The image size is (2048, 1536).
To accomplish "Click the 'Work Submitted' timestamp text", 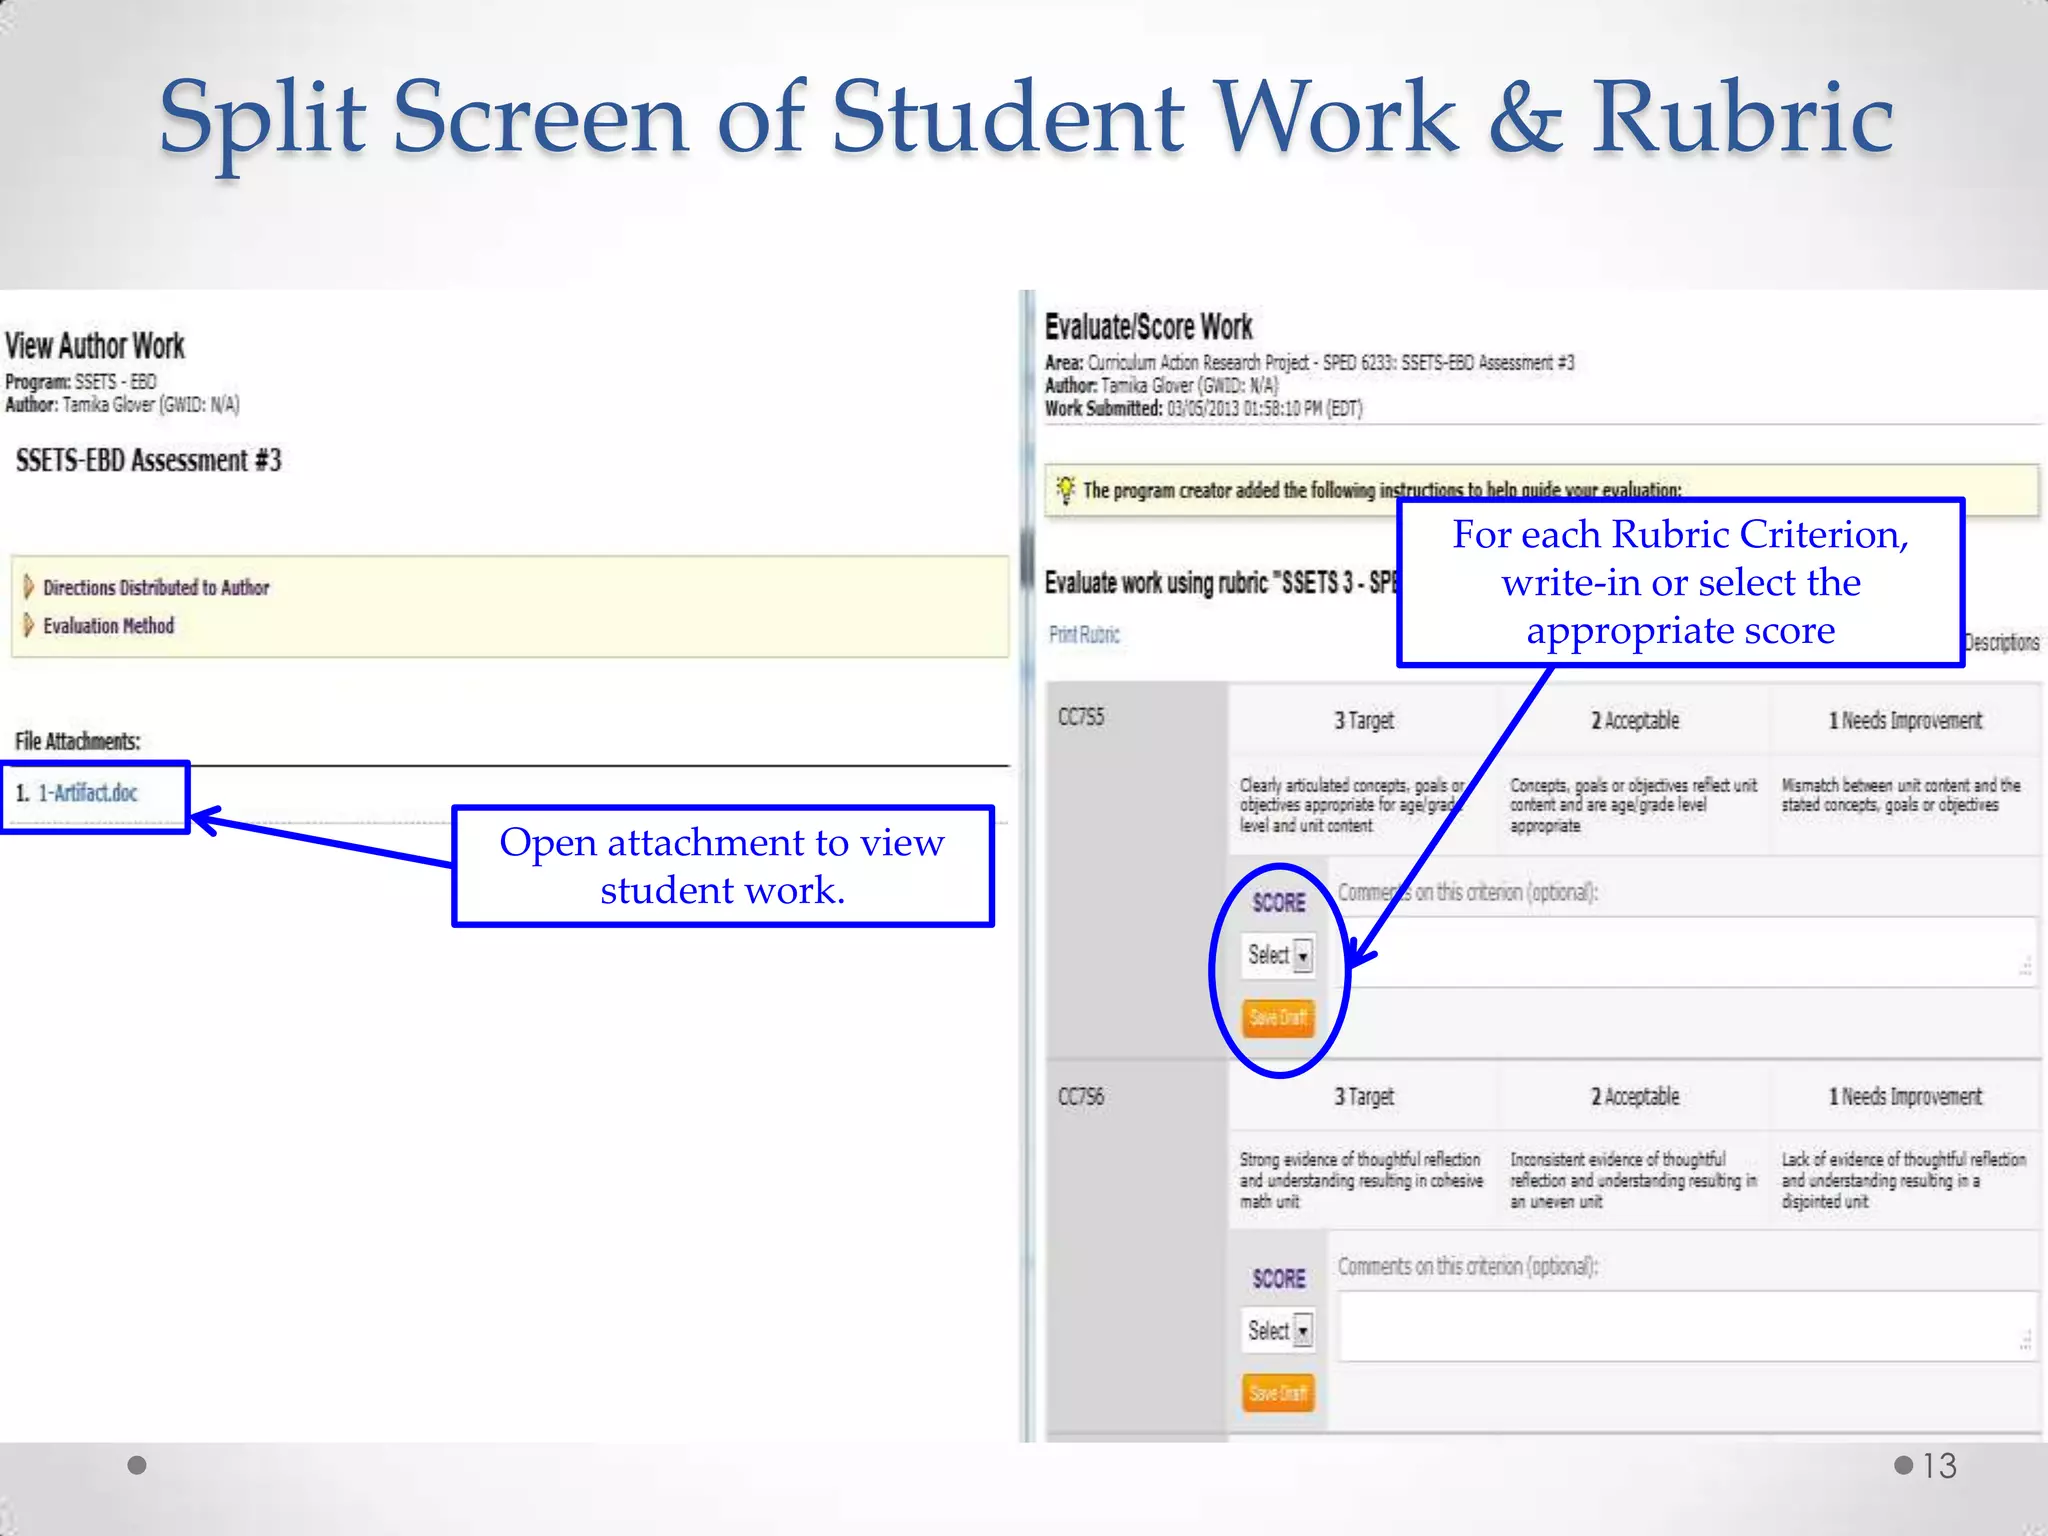I will click(x=1204, y=408).
